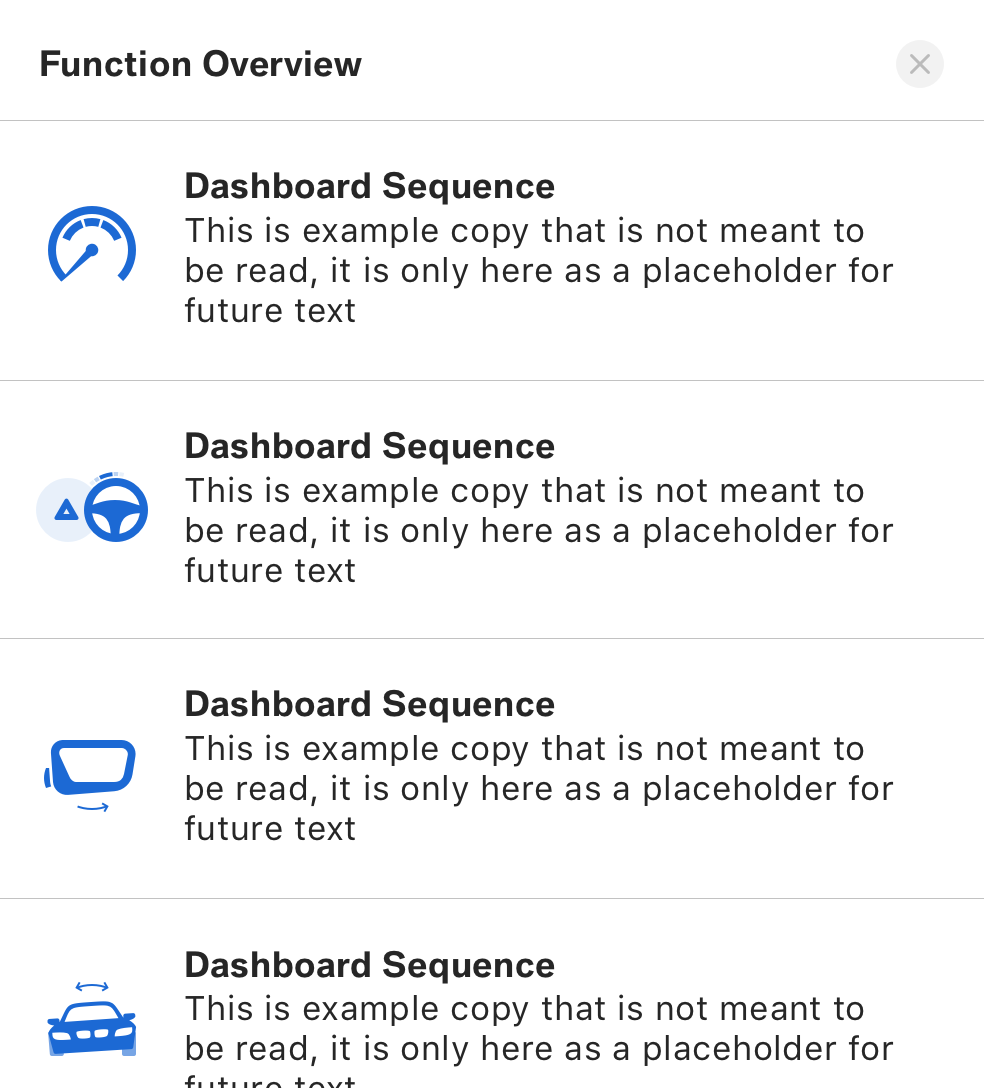Screen dimensions: 984x1088
Task: Expand the first Dashboard Sequence row
Action: [492, 248]
